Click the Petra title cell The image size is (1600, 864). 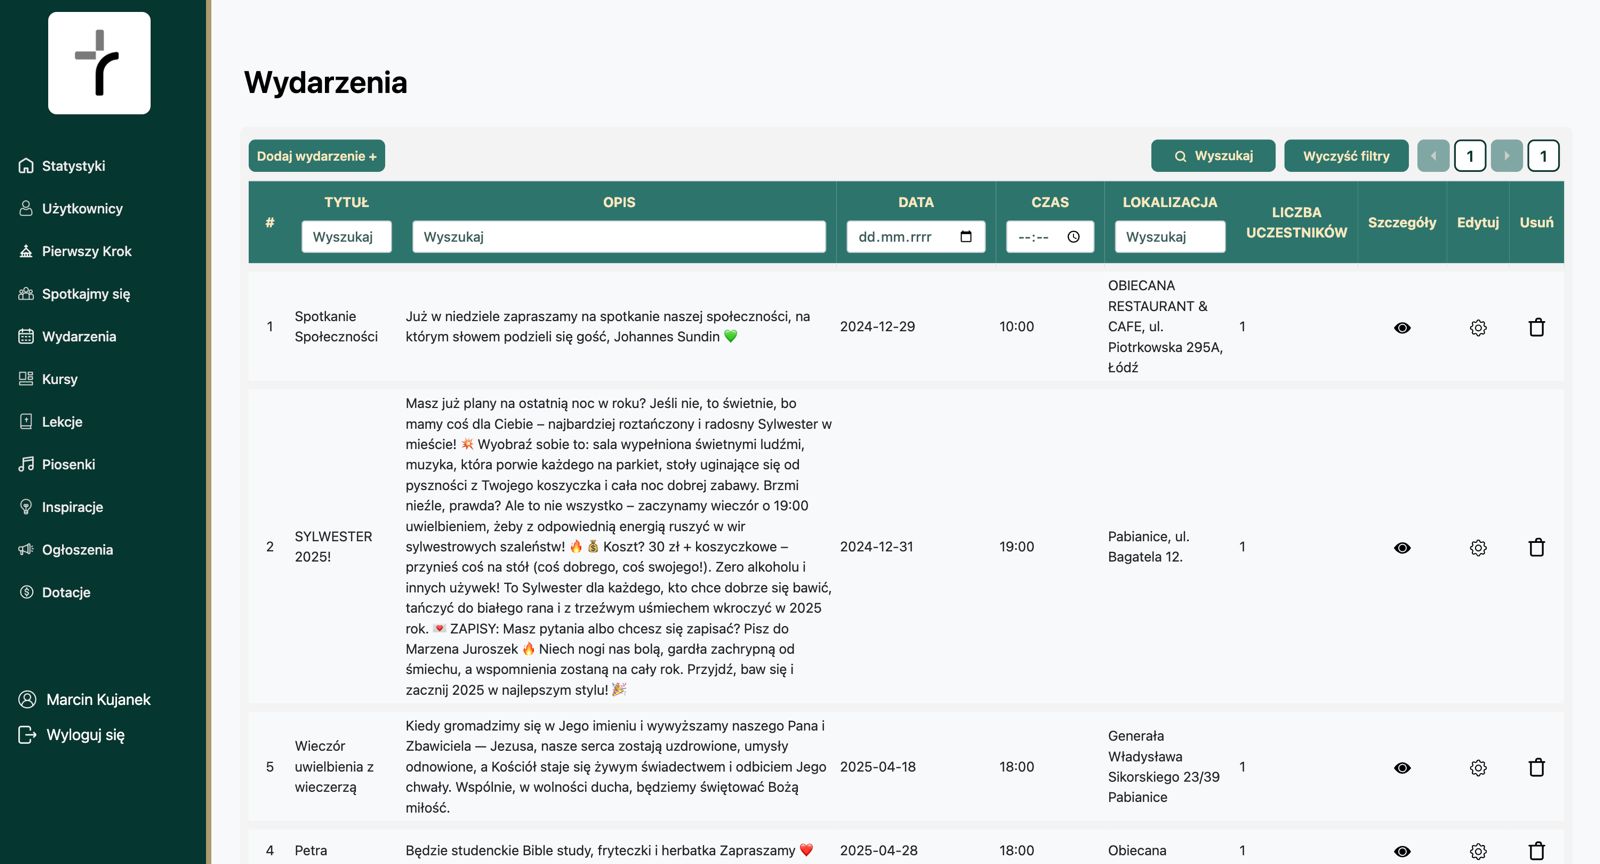(x=310, y=850)
